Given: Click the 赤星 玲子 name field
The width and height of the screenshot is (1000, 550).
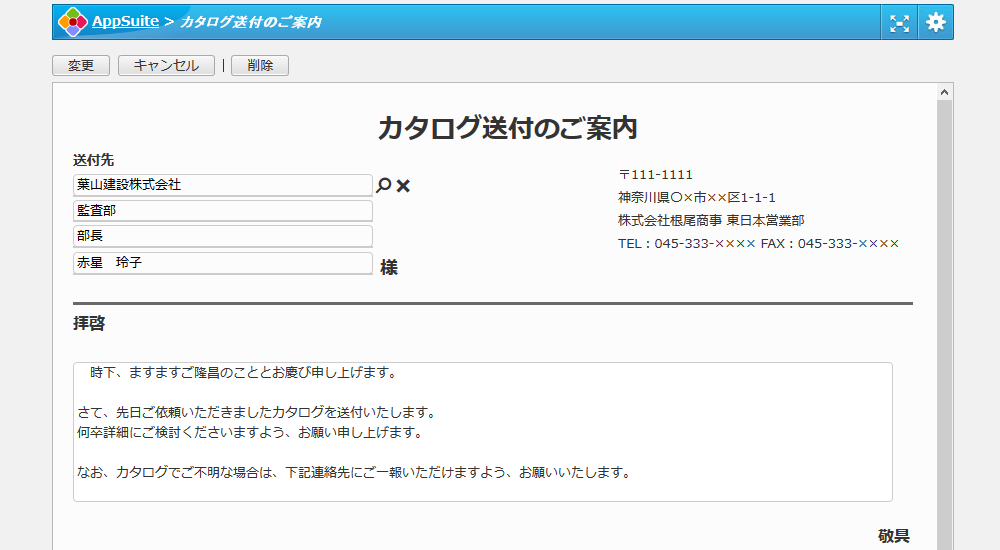Looking at the screenshot, I should click(222, 263).
